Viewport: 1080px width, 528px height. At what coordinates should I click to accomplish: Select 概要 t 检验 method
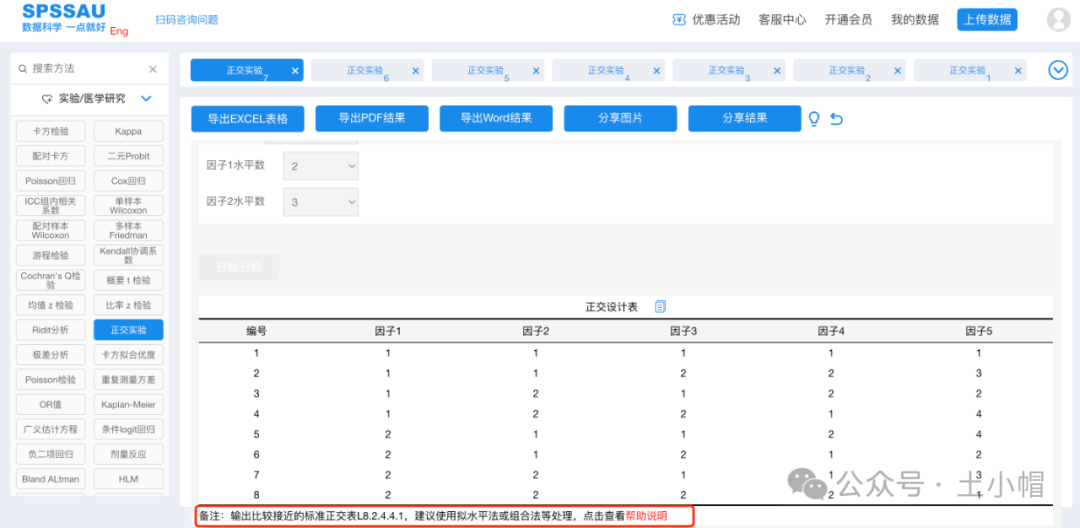click(x=129, y=280)
